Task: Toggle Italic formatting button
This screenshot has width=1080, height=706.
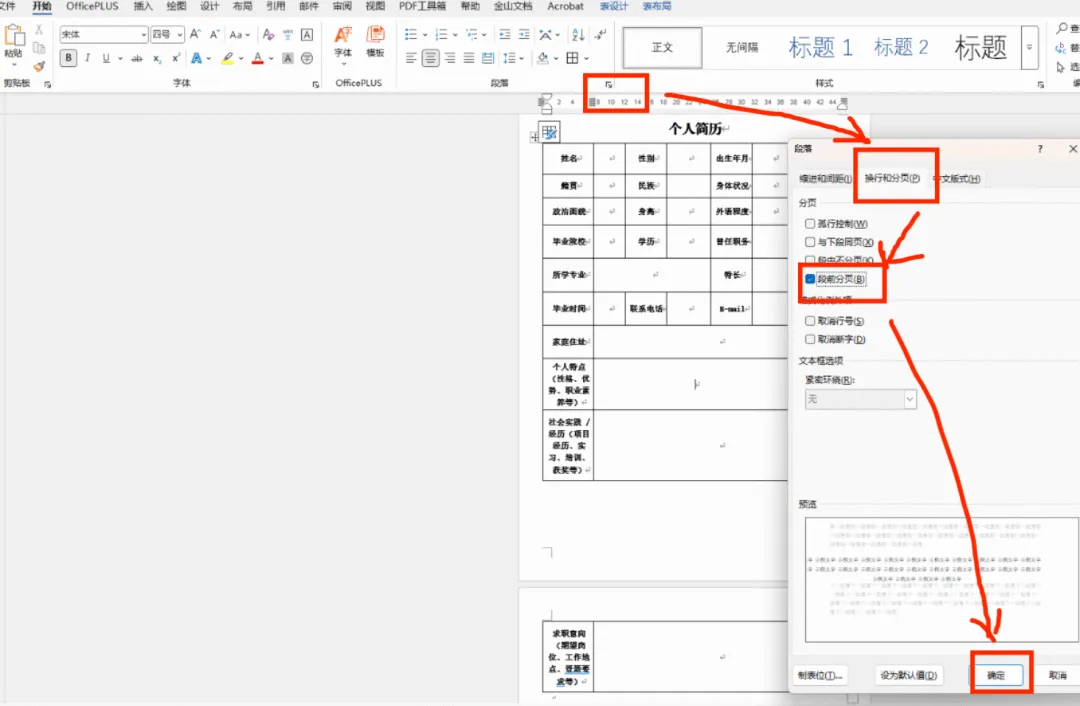Action: [87, 59]
